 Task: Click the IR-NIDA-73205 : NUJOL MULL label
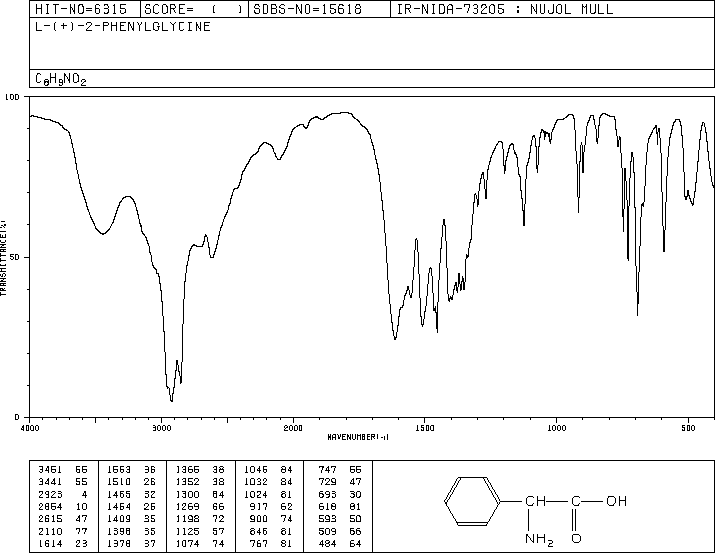[505, 9]
